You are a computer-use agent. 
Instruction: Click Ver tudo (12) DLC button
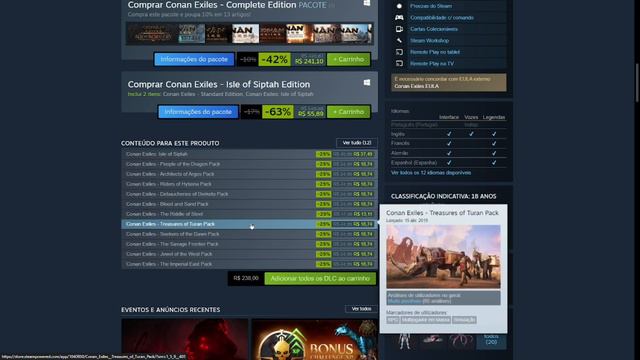(x=356, y=143)
